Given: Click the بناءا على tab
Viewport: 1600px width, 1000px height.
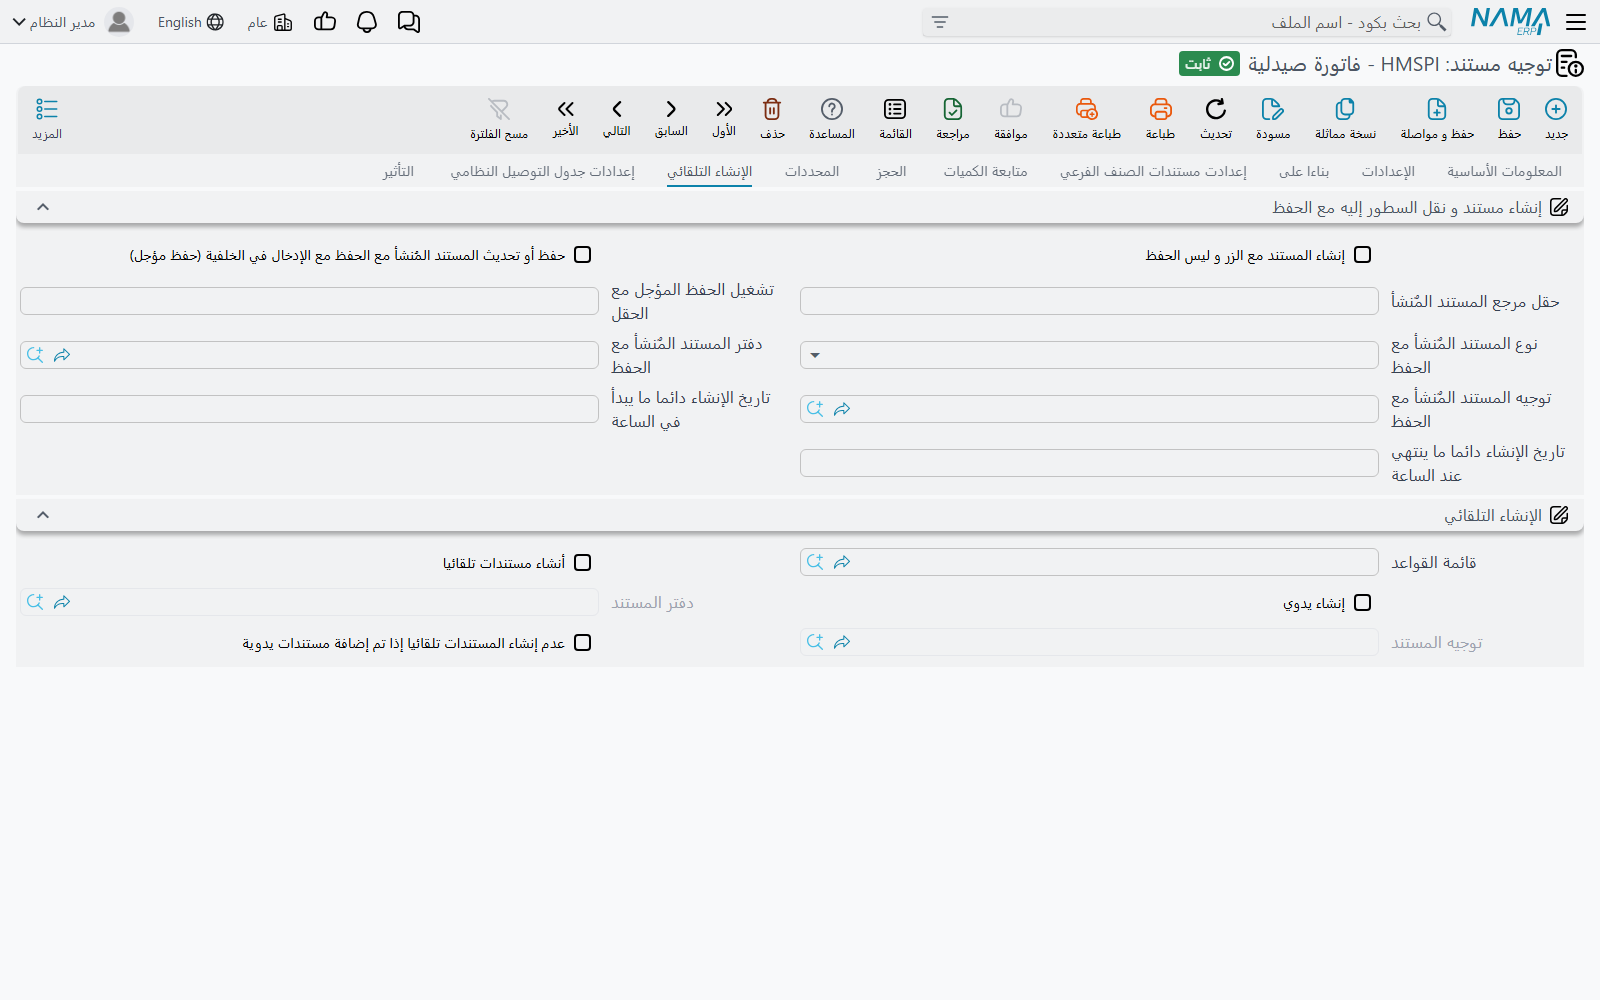Looking at the screenshot, I should [x=1304, y=172].
